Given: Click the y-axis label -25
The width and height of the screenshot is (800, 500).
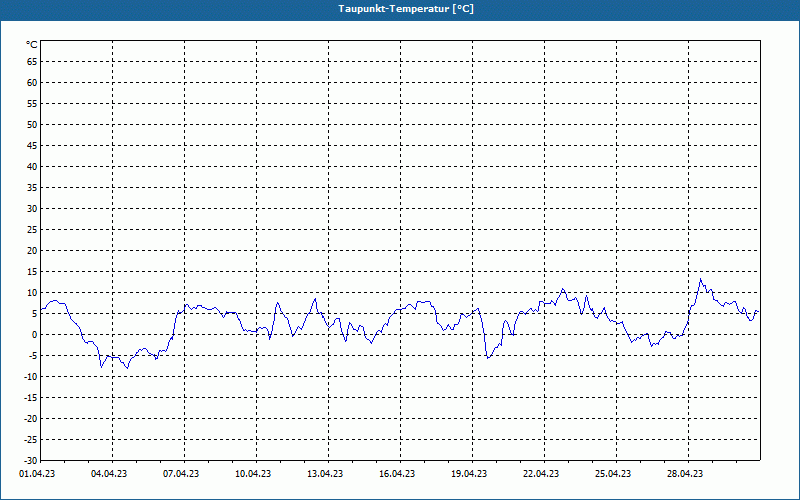Looking at the screenshot, I should pos(31,439).
